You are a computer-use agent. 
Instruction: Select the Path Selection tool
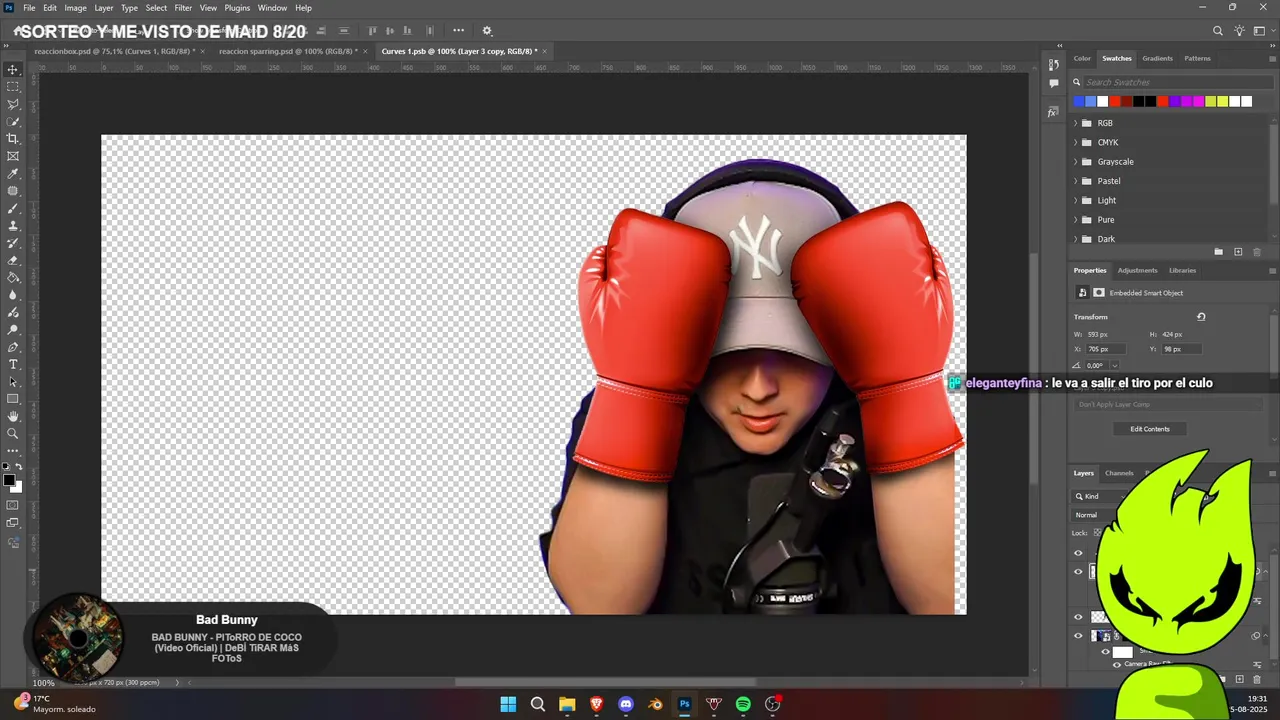pyautogui.click(x=13, y=381)
